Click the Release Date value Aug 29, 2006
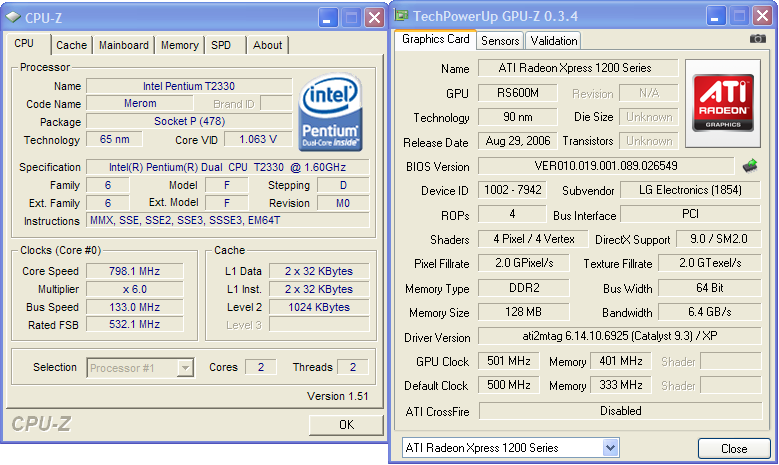 pos(518,141)
